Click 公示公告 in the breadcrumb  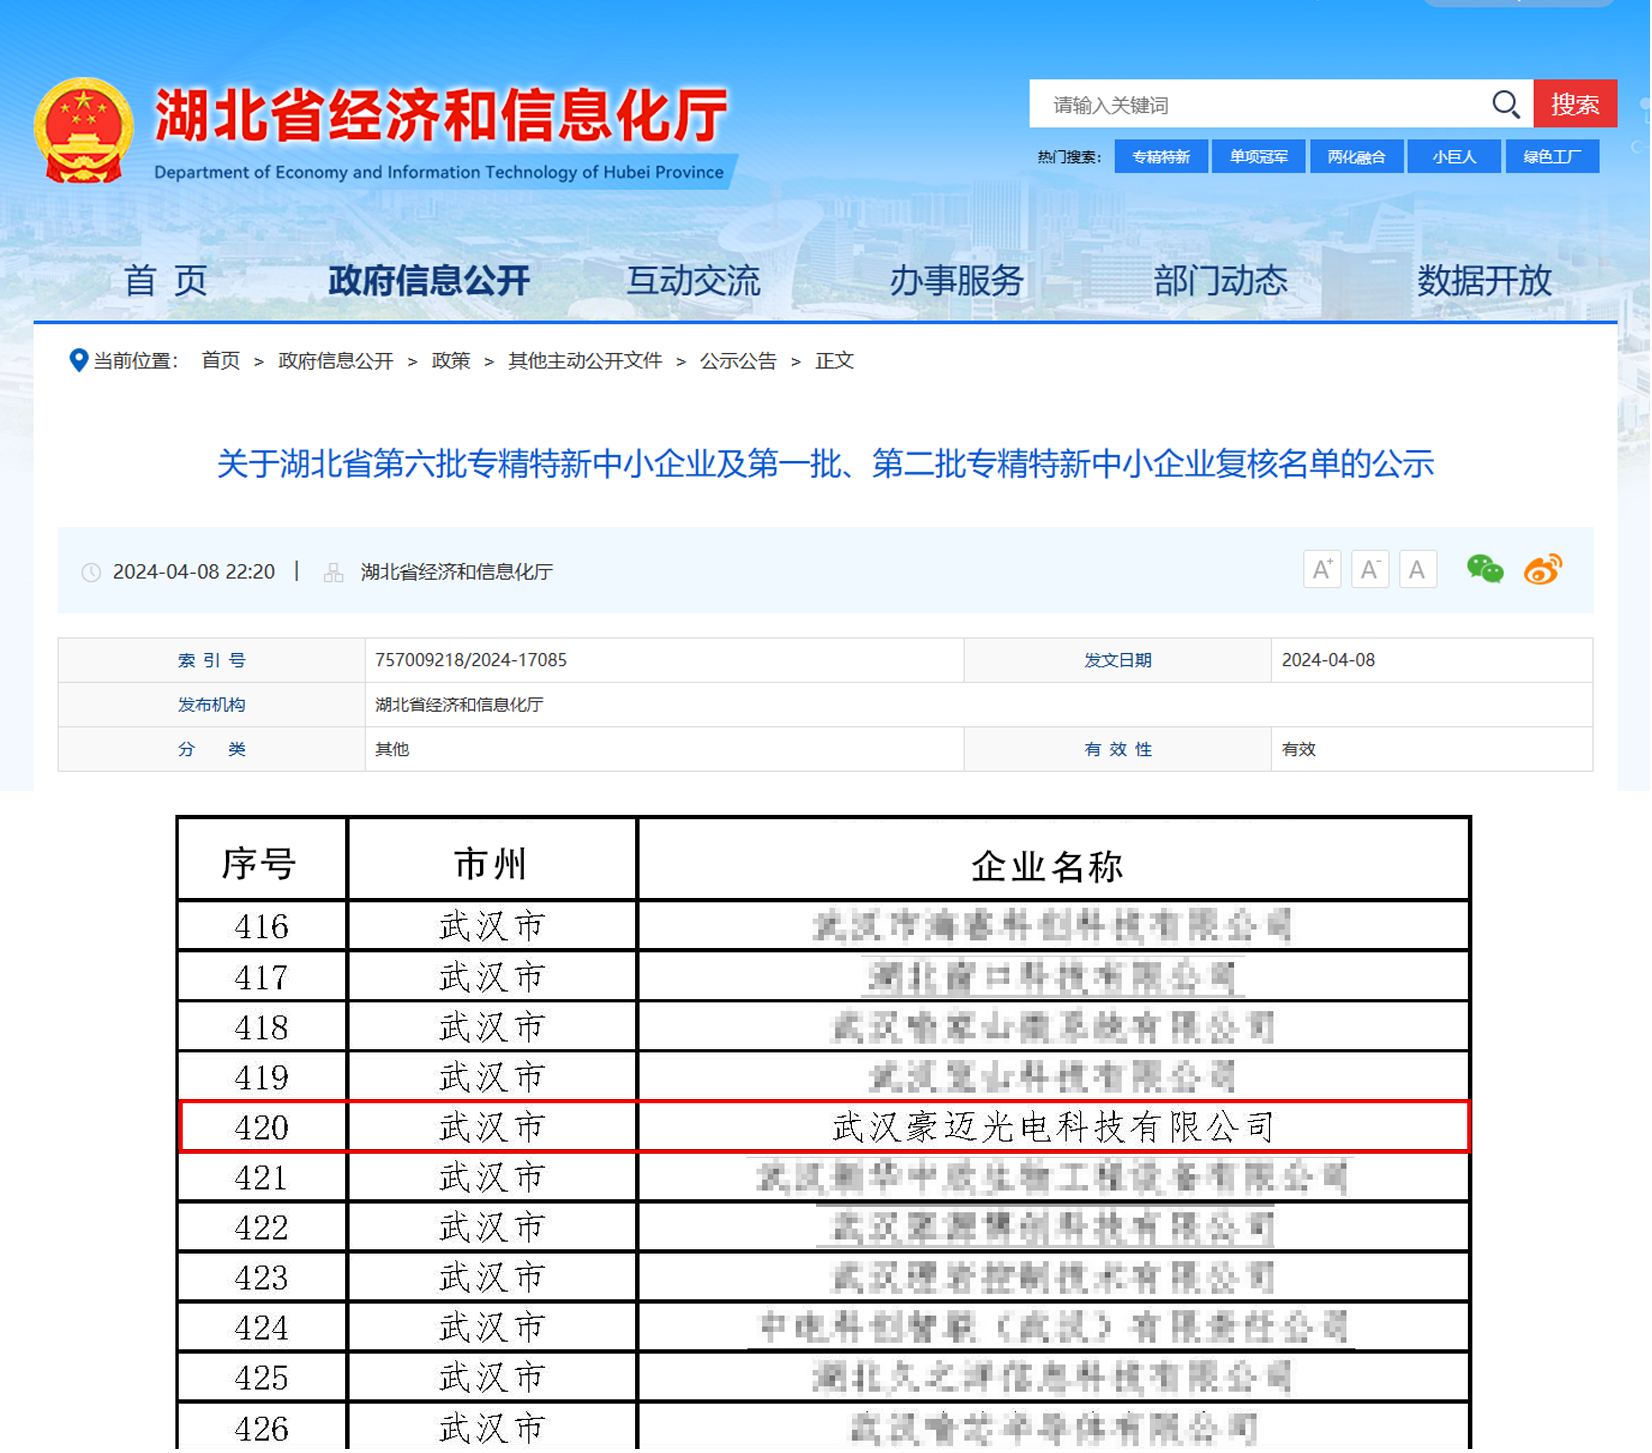coord(739,361)
